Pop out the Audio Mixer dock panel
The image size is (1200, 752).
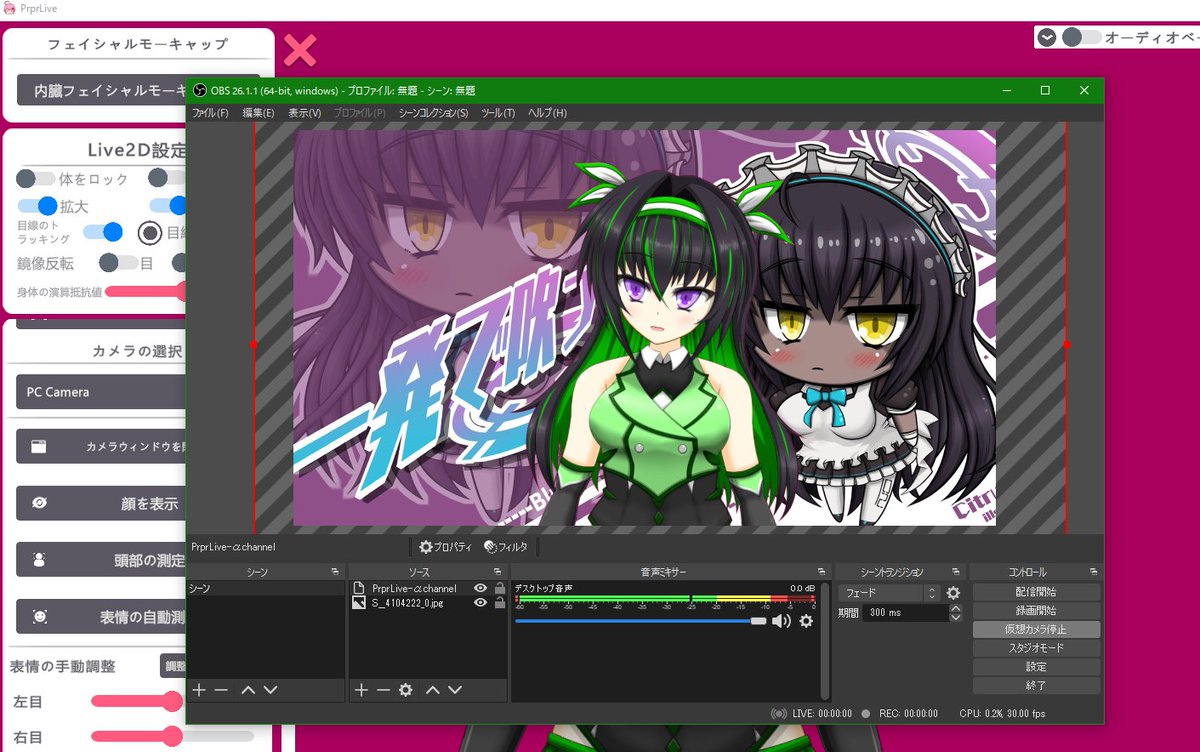[821, 572]
